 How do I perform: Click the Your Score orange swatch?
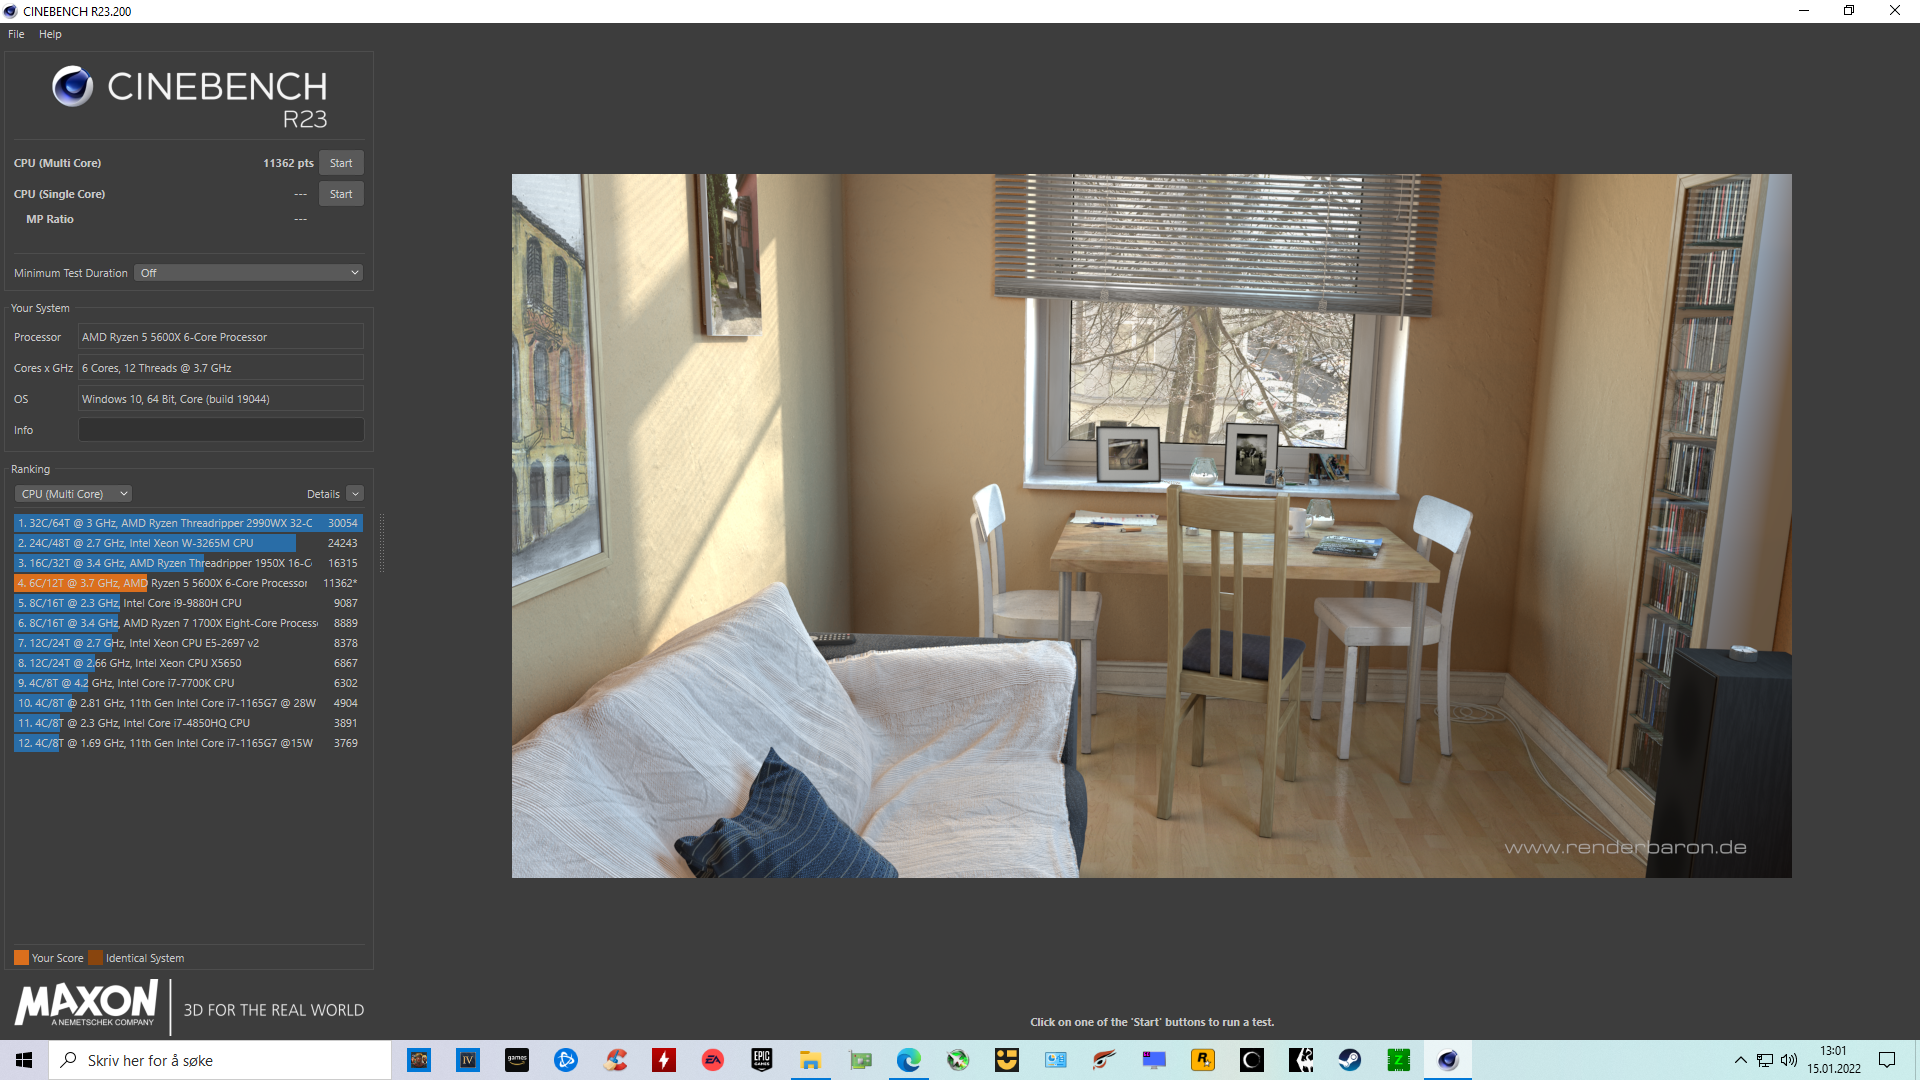(21, 958)
